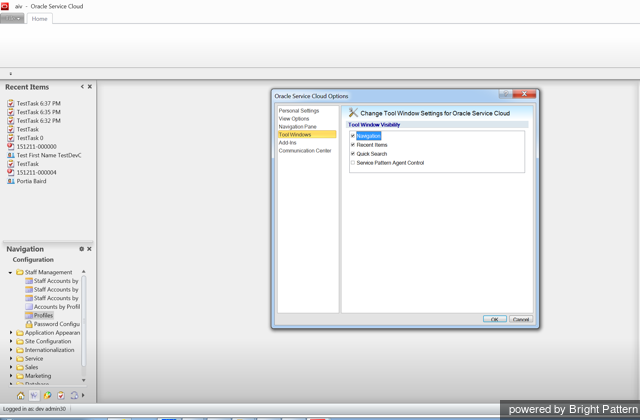The image size is (640, 420).
Task: Collapse the Recent Items panel arrow
Action: pyautogui.click(x=82, y=87)
